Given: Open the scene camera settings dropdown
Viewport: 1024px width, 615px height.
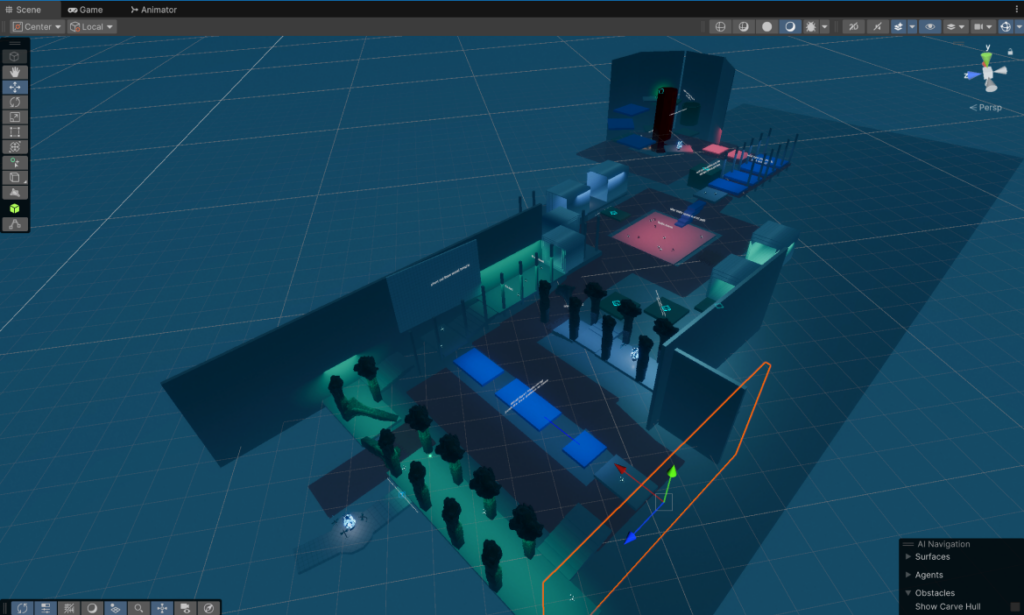Looking at the screenshot, I should [x=983, y=27].
